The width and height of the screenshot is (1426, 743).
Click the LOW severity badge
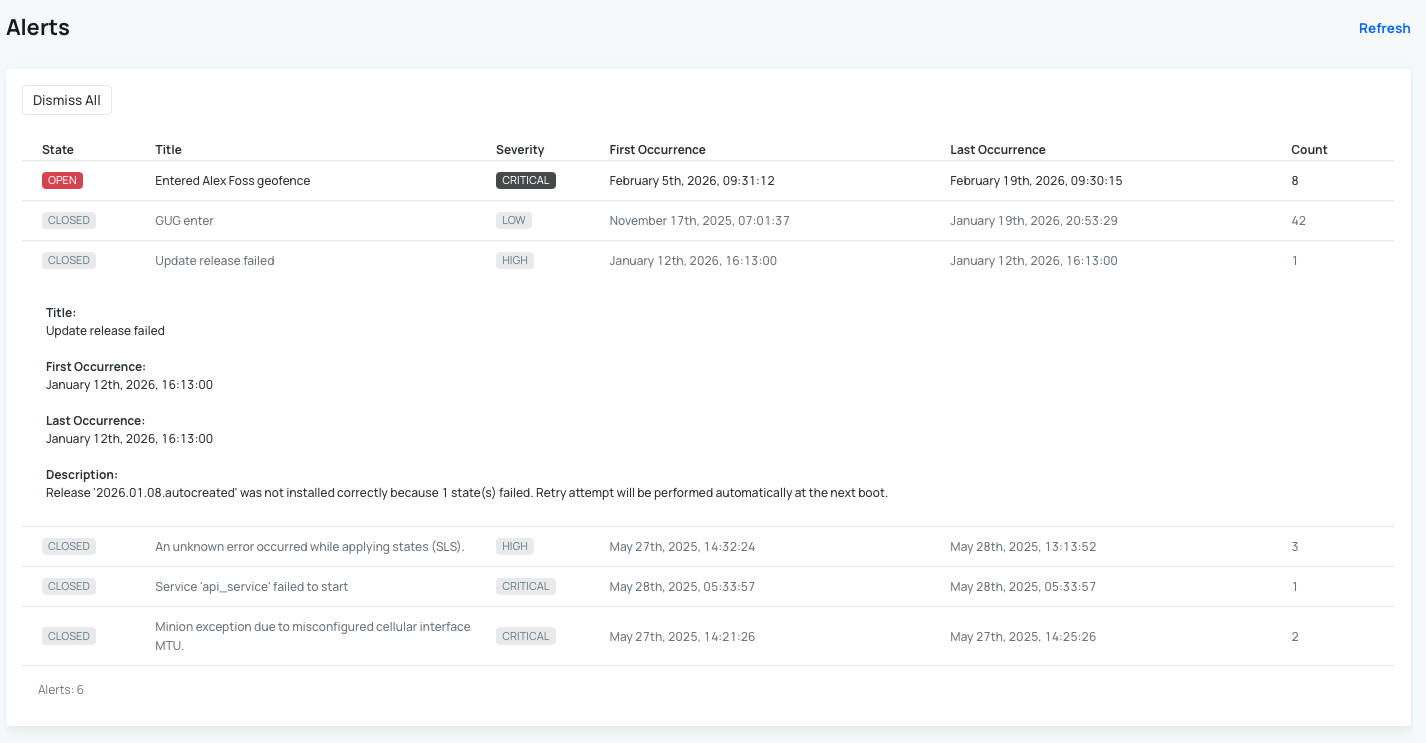coord(514,221)
